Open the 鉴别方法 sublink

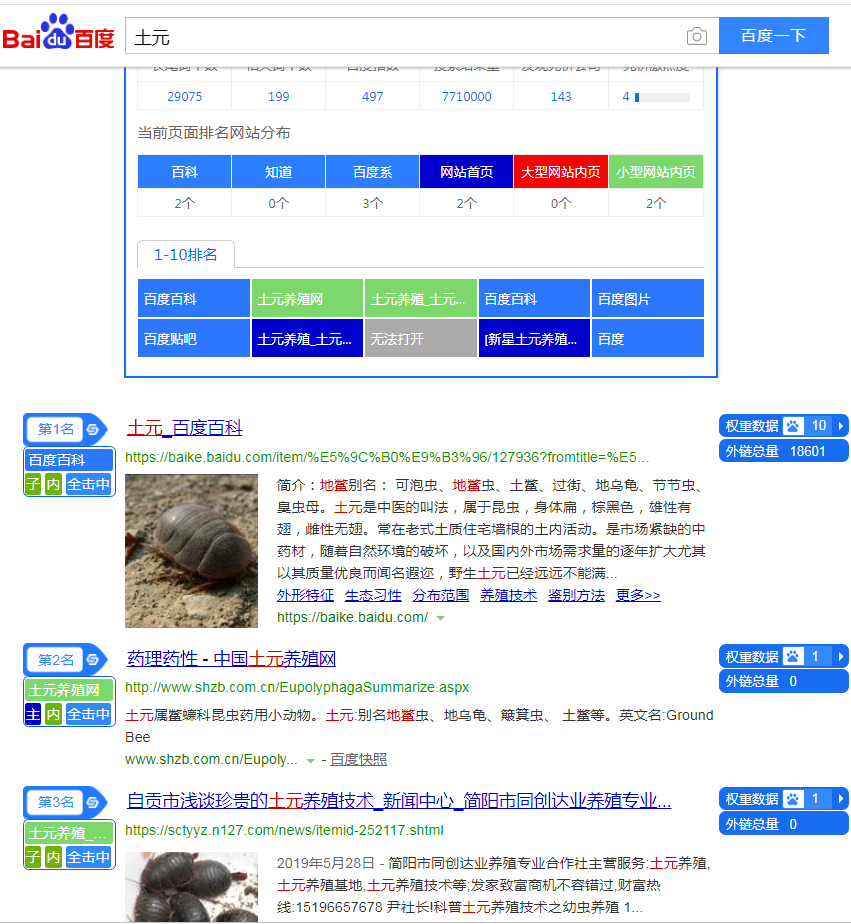(576, 595)
